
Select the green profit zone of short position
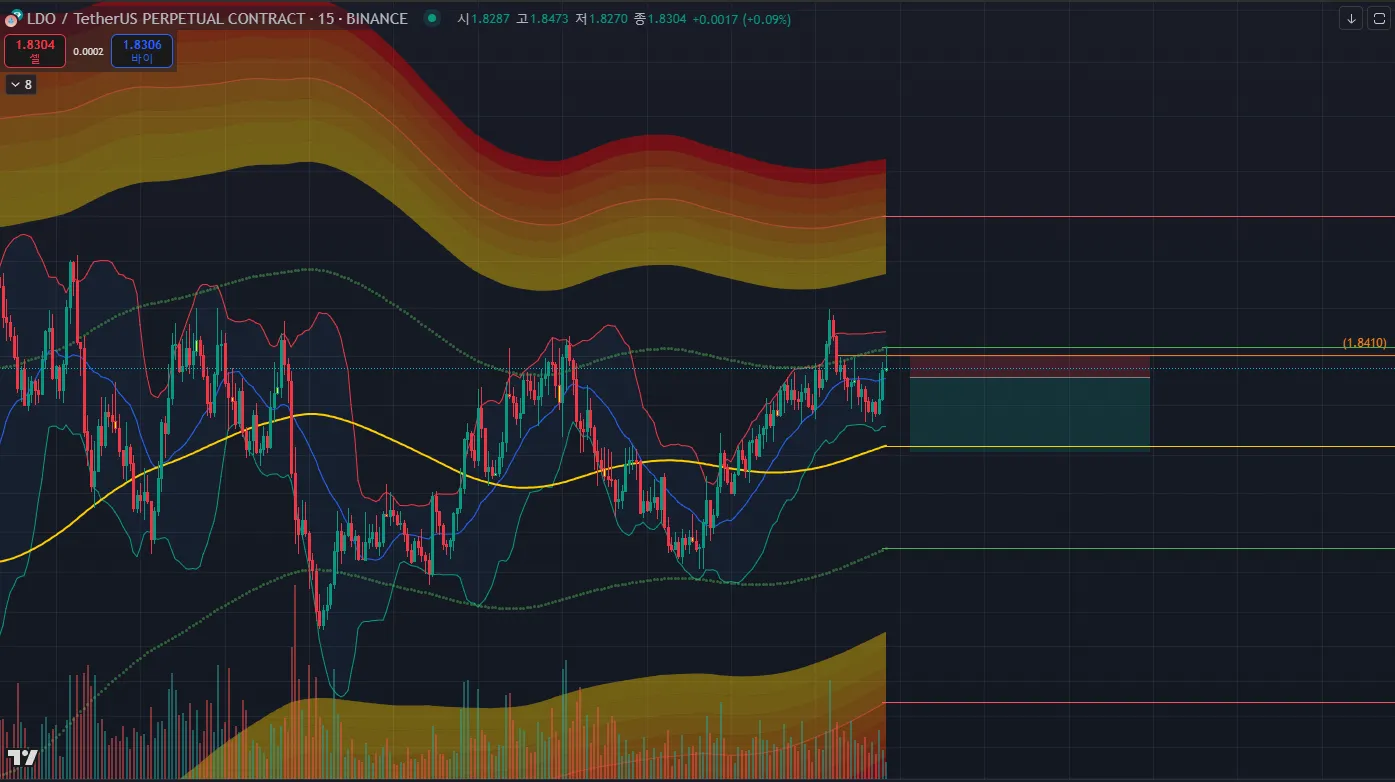[x=1030, y=414]
